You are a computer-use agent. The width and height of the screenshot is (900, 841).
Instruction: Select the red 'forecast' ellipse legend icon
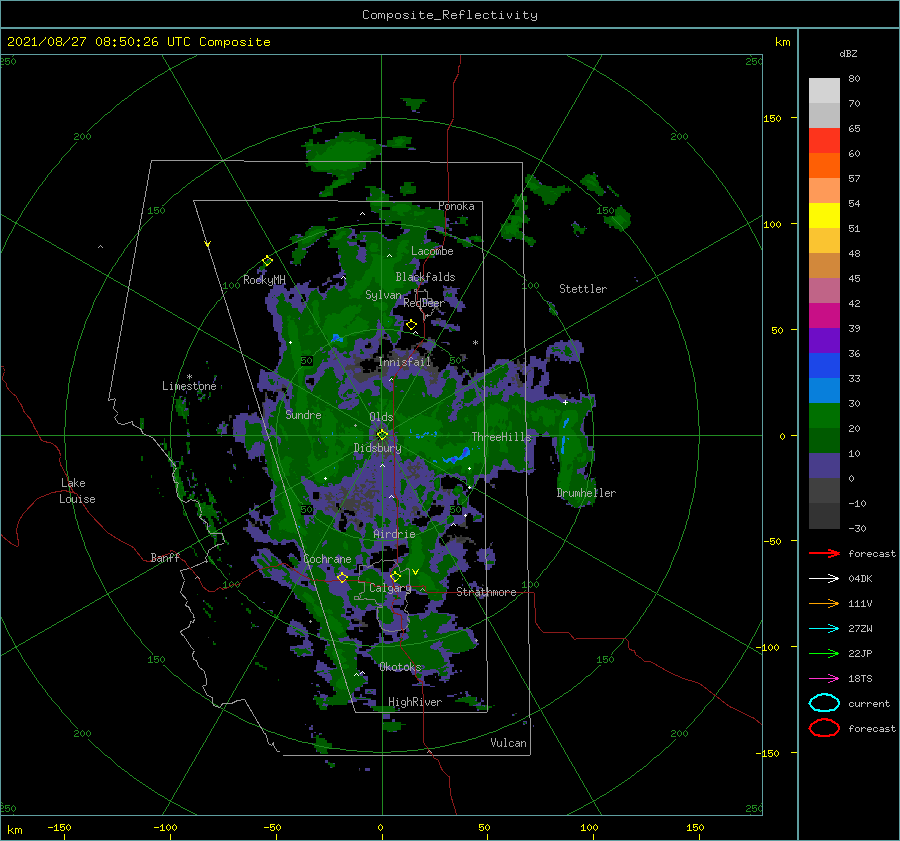[824, 728]
